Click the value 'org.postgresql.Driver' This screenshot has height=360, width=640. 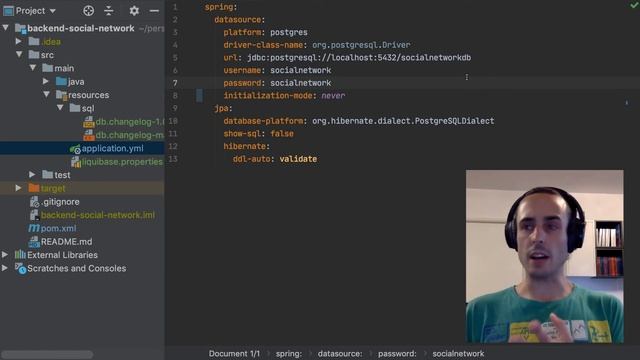[361, 45]
